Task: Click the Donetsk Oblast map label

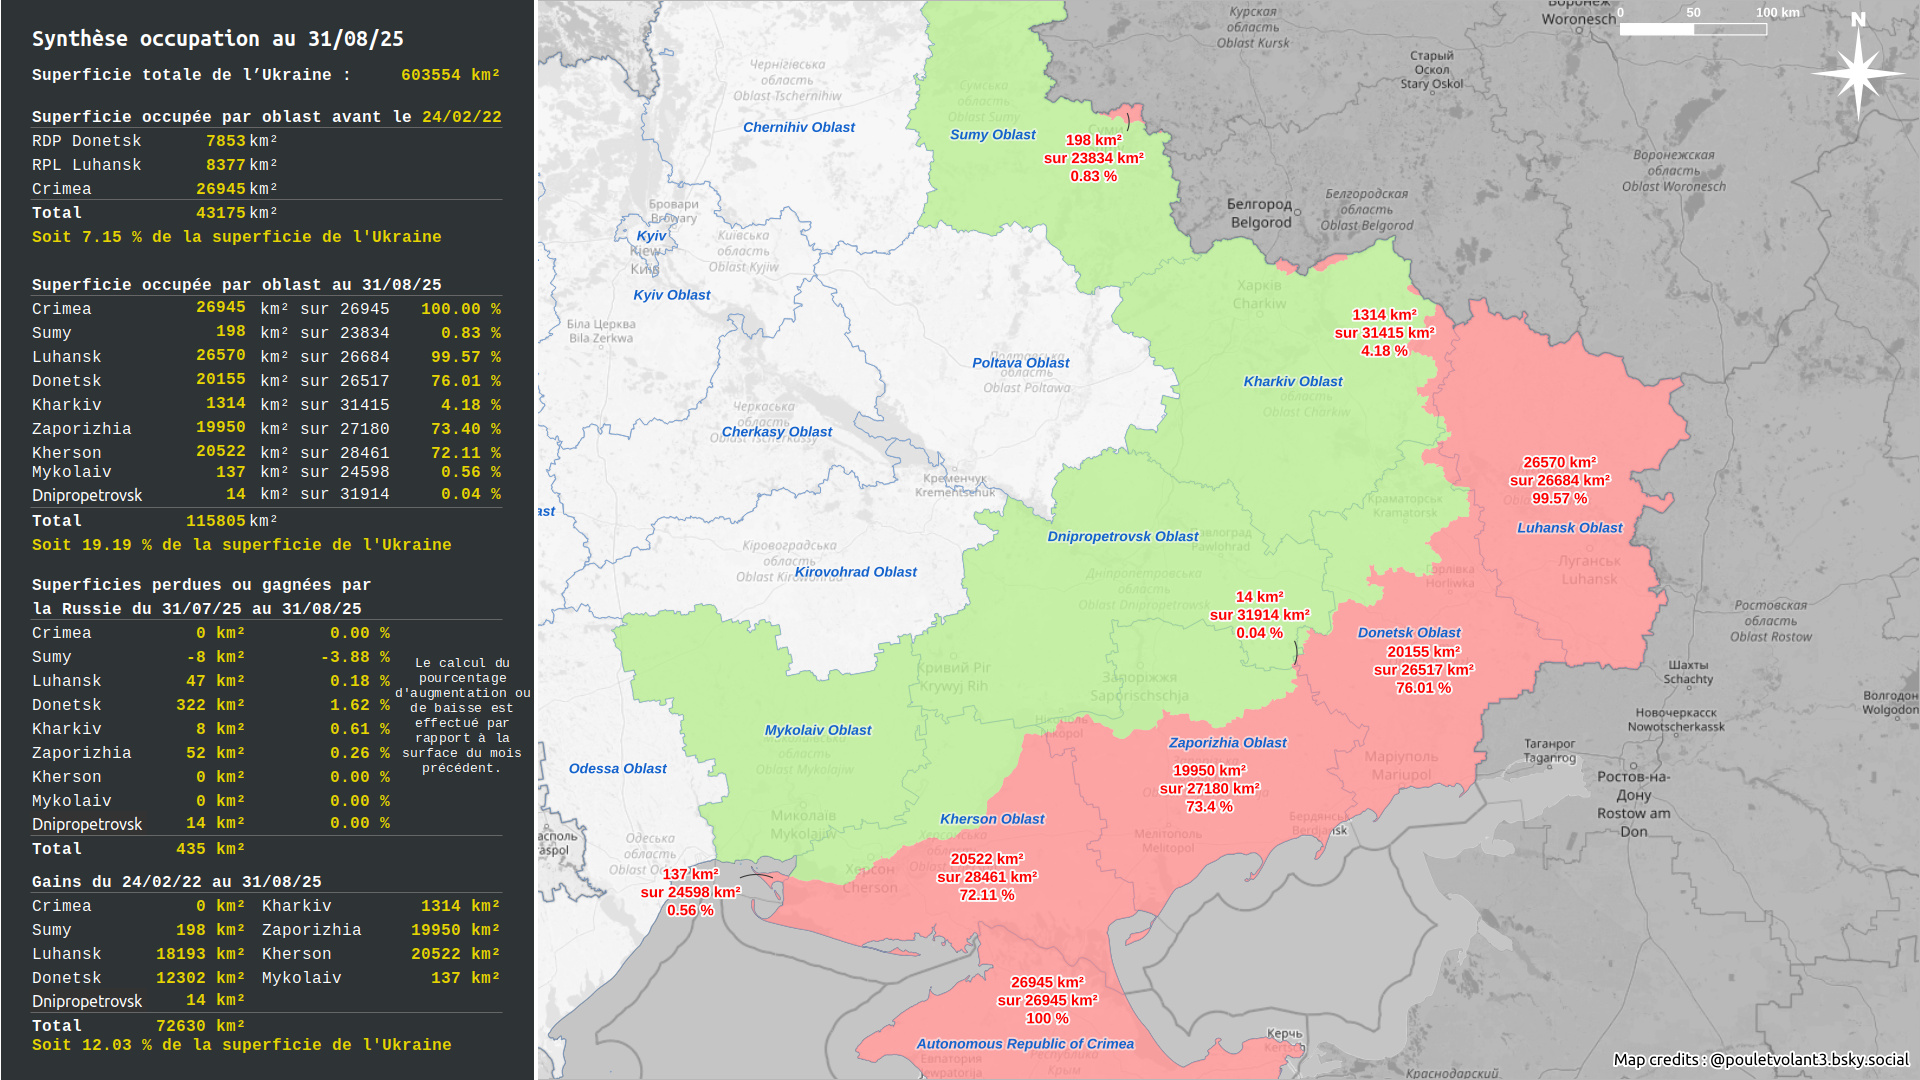Action: (1409, 633)
